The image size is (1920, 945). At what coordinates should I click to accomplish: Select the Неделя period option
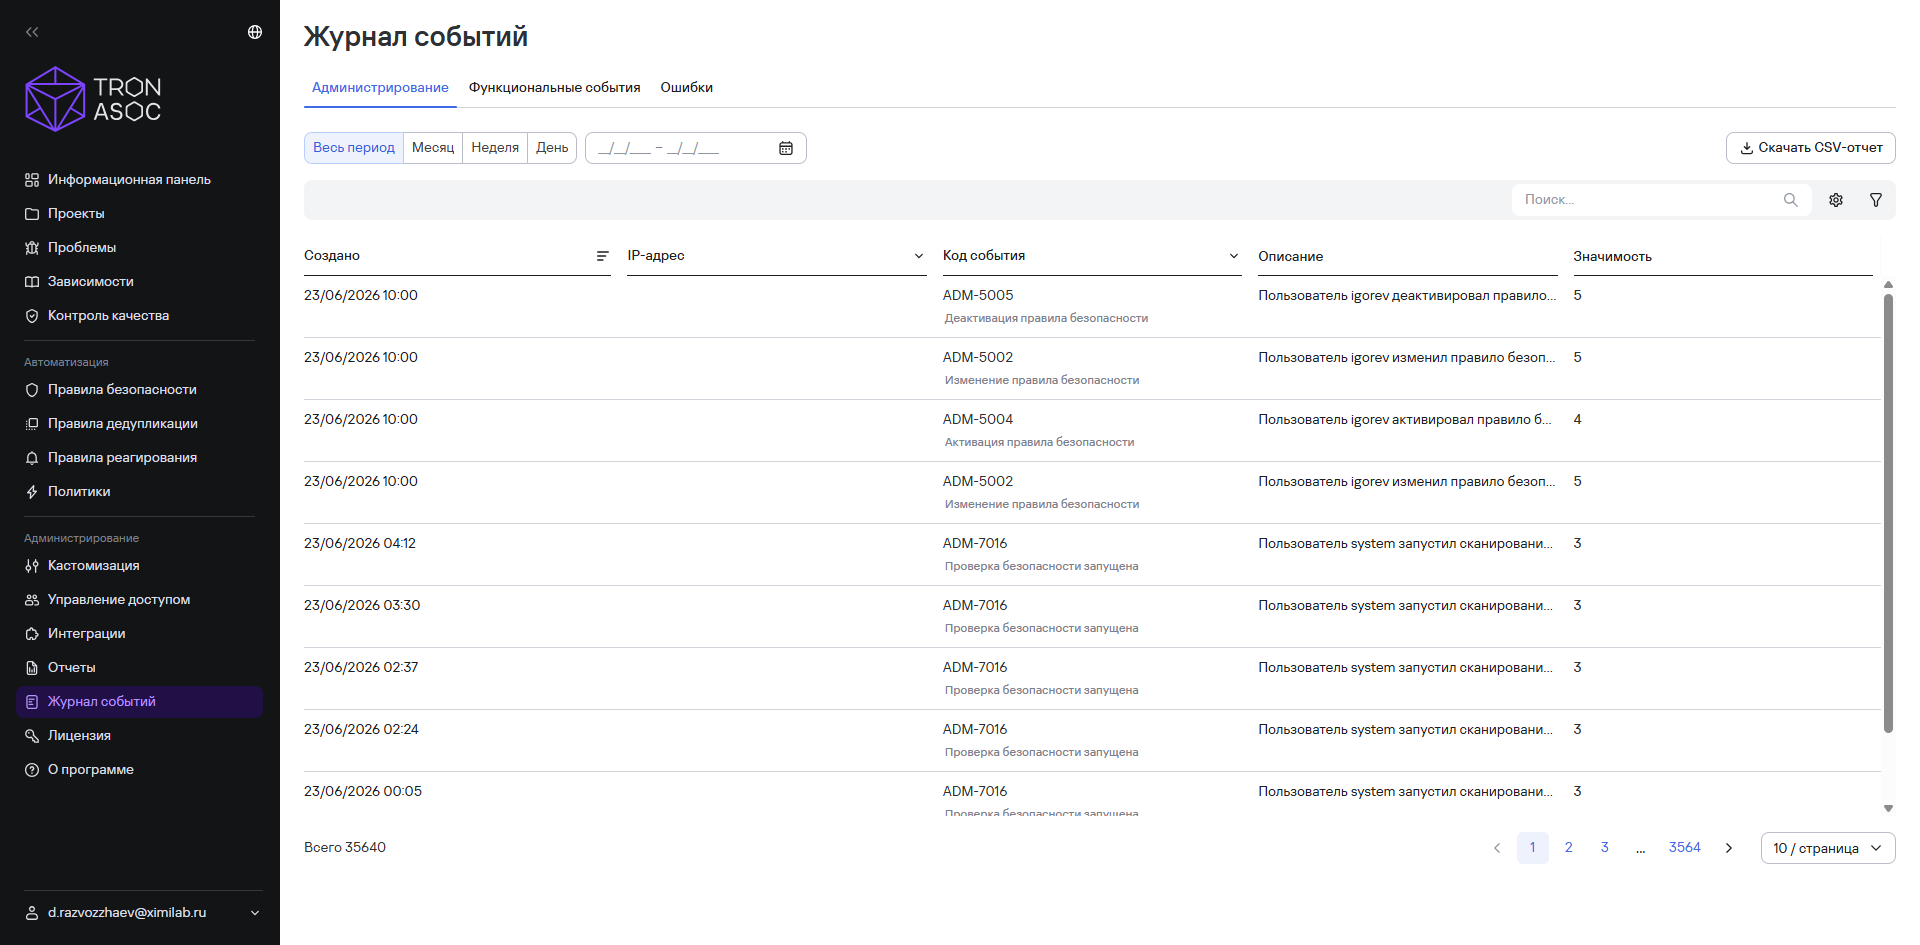pyautogui.click(x=495, y=148)
